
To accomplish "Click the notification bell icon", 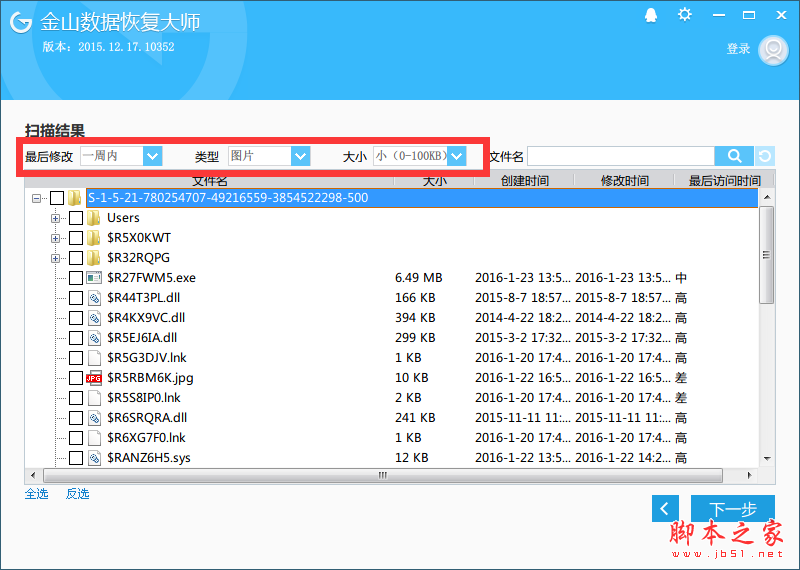I will 651,15.
